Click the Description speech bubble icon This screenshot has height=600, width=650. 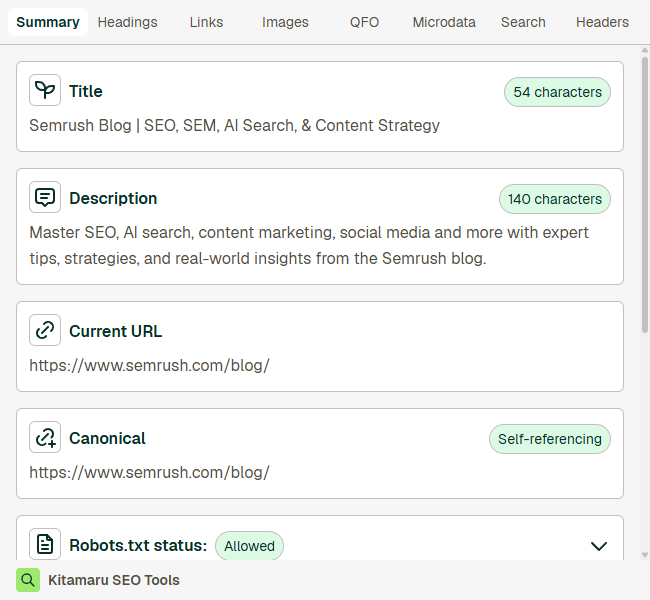pos(45,197)
